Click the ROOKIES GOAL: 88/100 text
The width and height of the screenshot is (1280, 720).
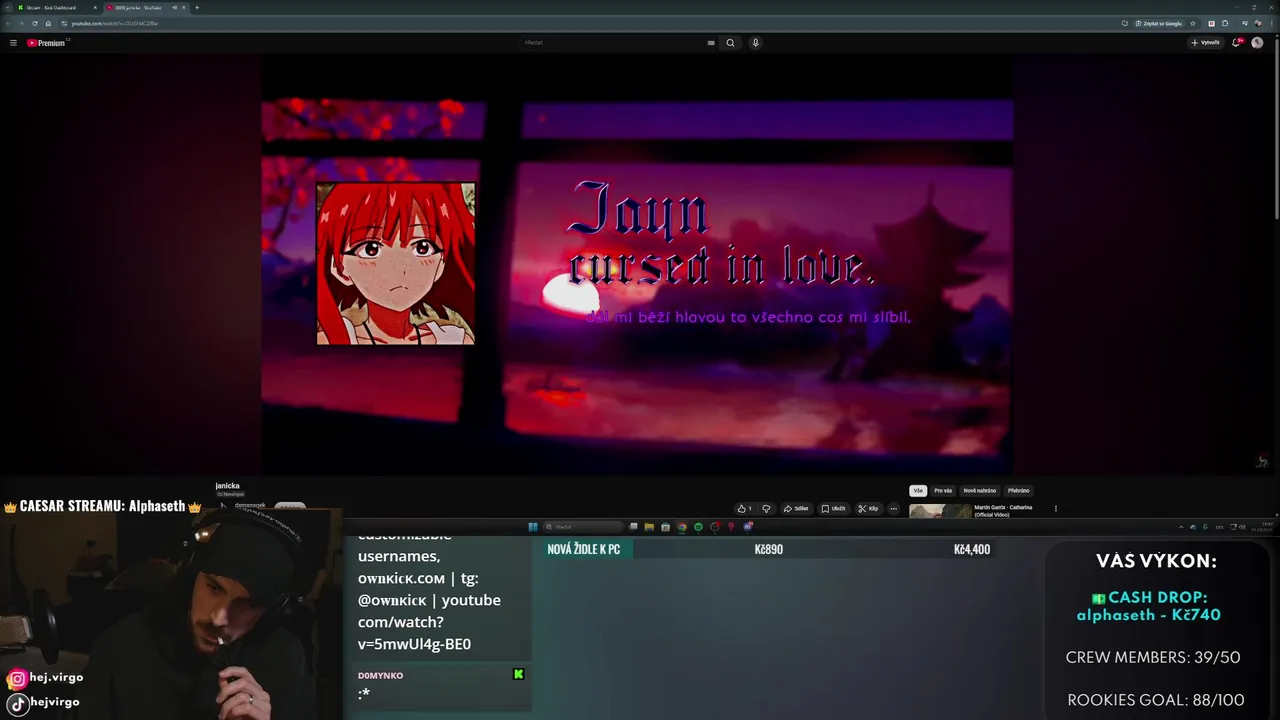1155,700
